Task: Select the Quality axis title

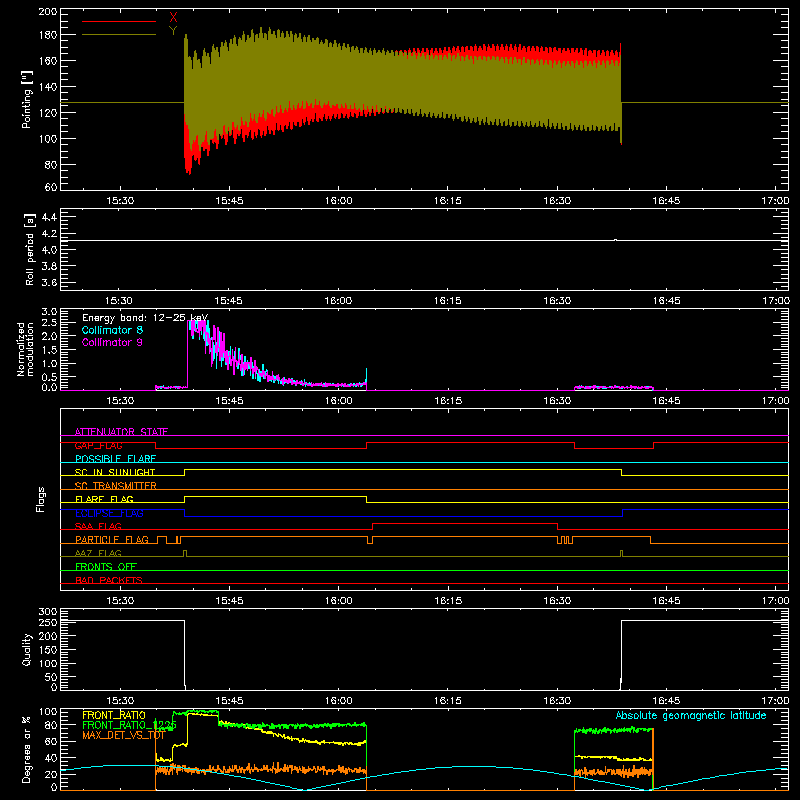Action: click(x=27, y=649)
